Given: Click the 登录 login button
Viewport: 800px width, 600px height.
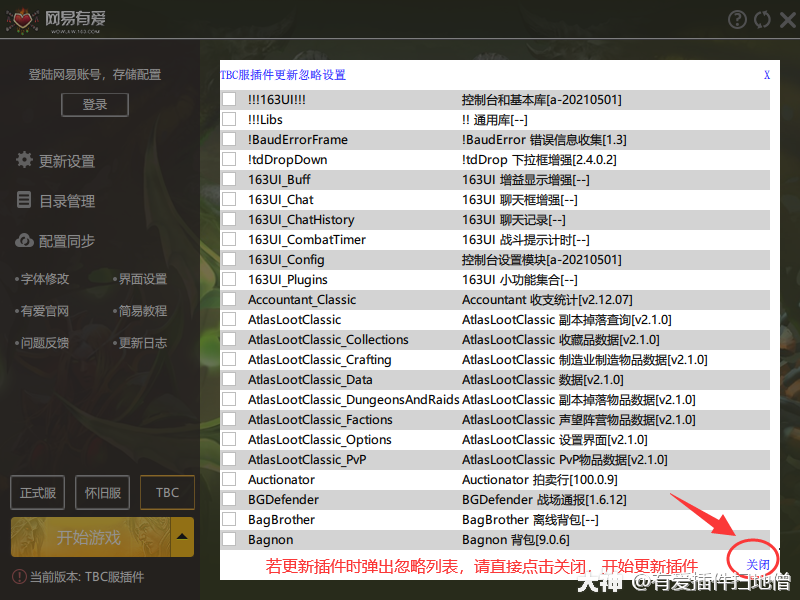Looking at the screenshot, I should [x=95, y=104].
